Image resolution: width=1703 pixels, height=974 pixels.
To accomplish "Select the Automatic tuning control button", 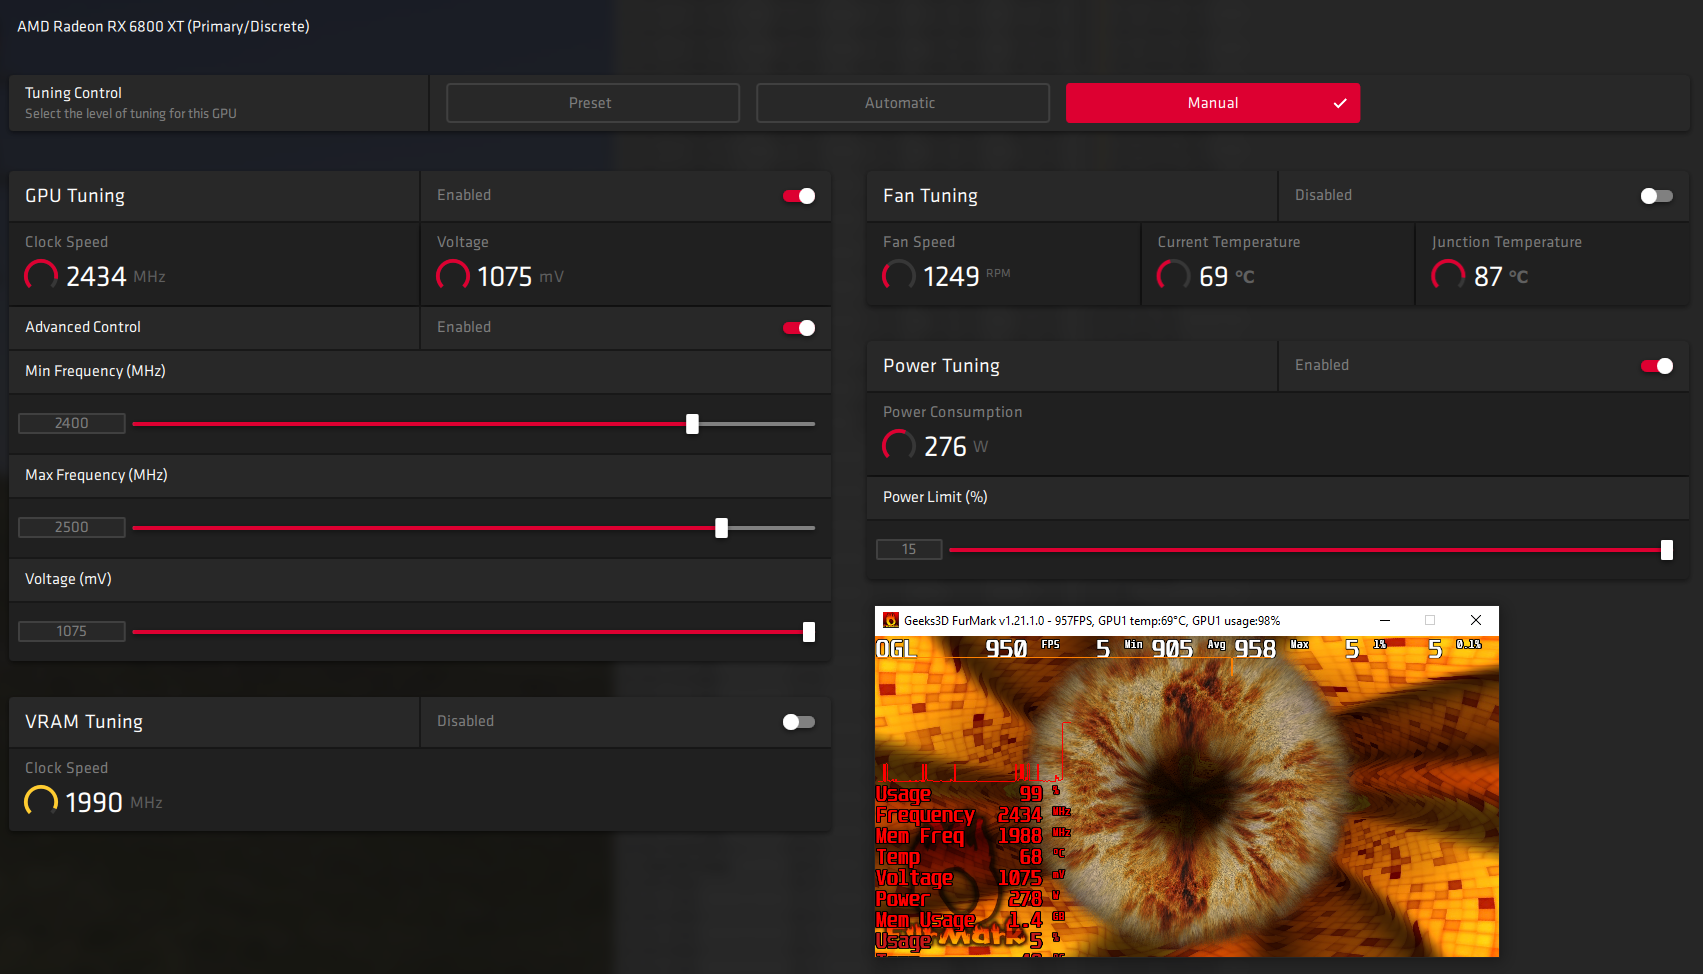I will pyautogui.click(x=902, y=103).
